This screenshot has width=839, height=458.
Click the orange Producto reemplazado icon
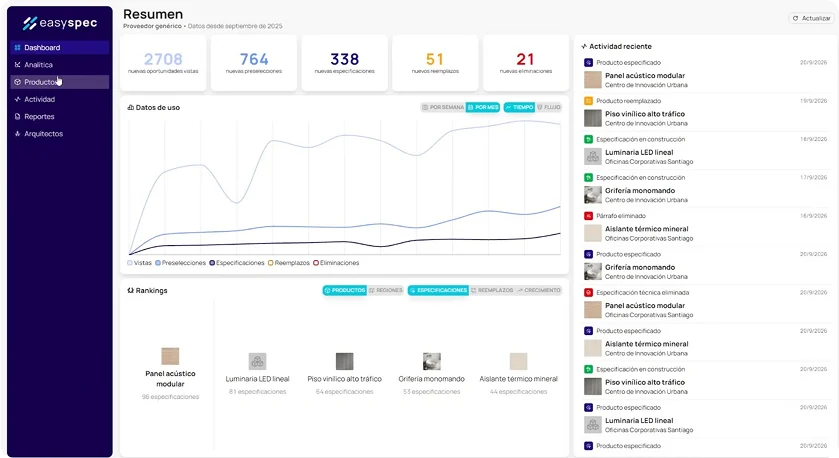(589, 101)
